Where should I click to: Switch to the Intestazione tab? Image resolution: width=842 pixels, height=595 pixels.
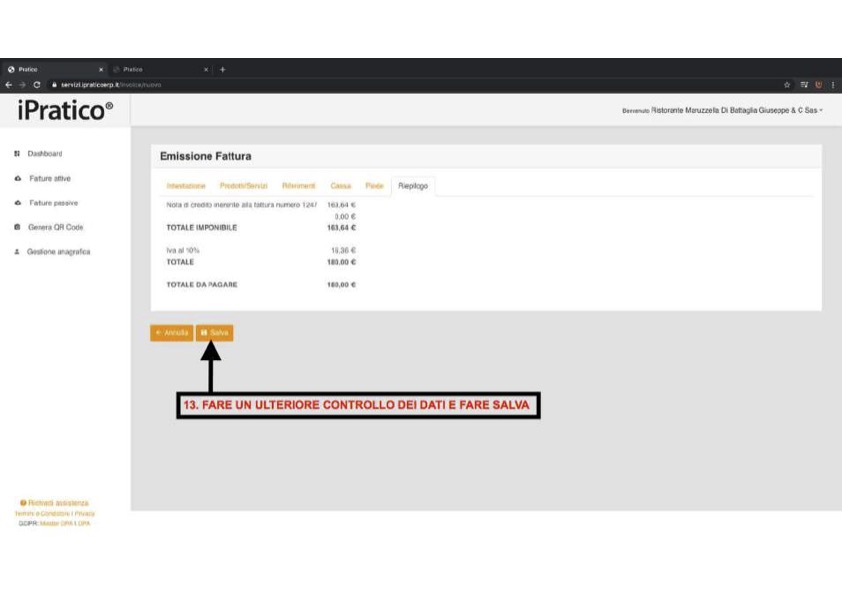185,186
